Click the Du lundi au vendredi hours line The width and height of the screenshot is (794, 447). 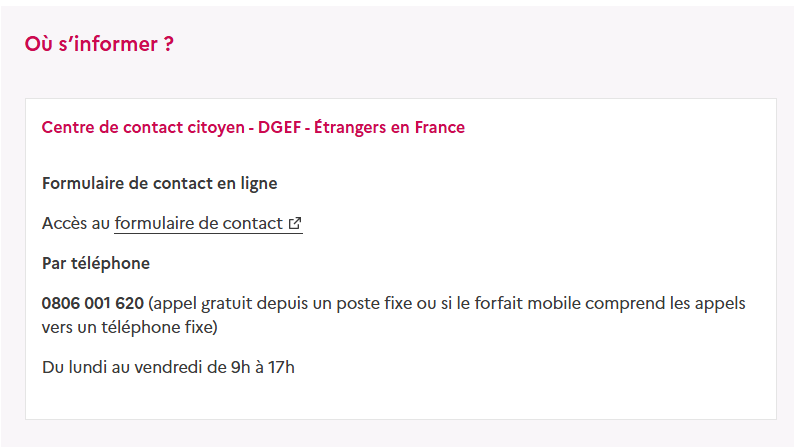[x=168, y=367]
